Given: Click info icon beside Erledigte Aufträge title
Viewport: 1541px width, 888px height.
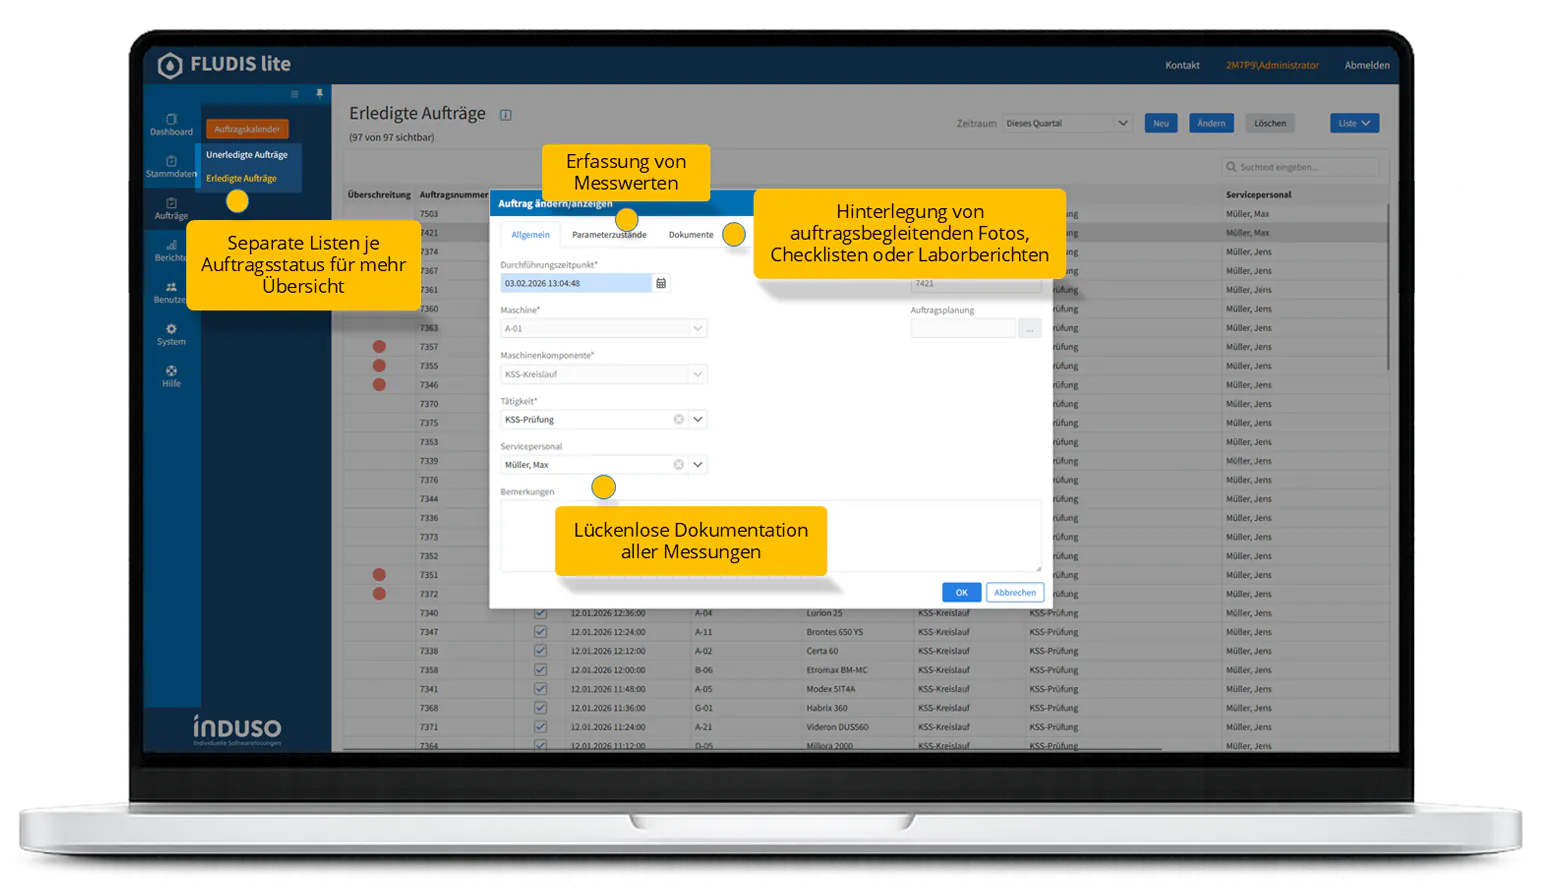Looking at the screenshot, I should (506, 115).
